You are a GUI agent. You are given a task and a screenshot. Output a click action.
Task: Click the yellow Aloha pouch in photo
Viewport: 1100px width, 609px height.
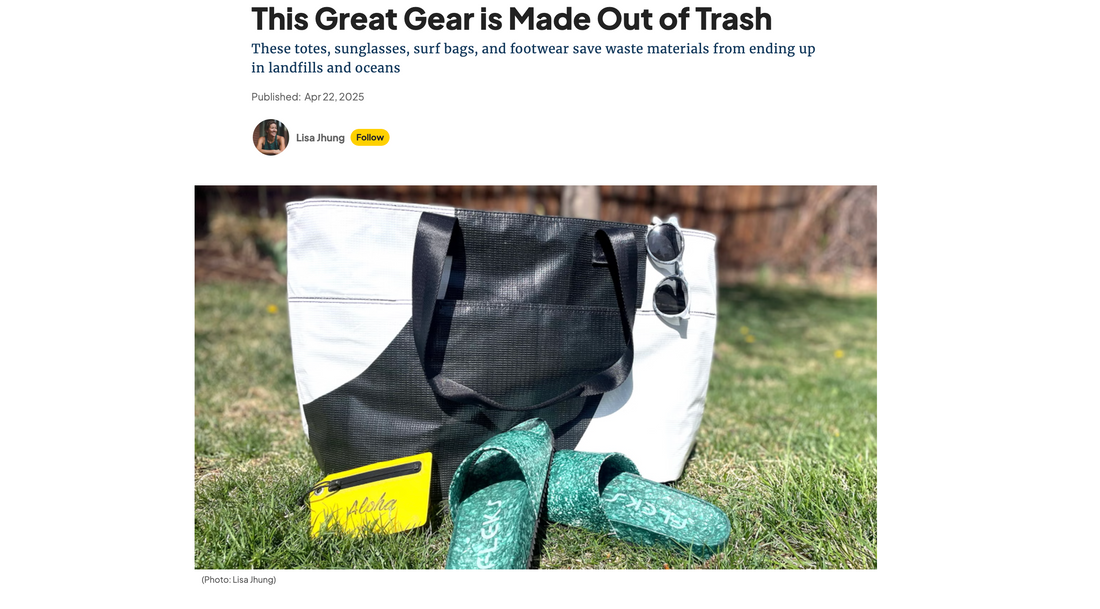click(x=370, y=495)
